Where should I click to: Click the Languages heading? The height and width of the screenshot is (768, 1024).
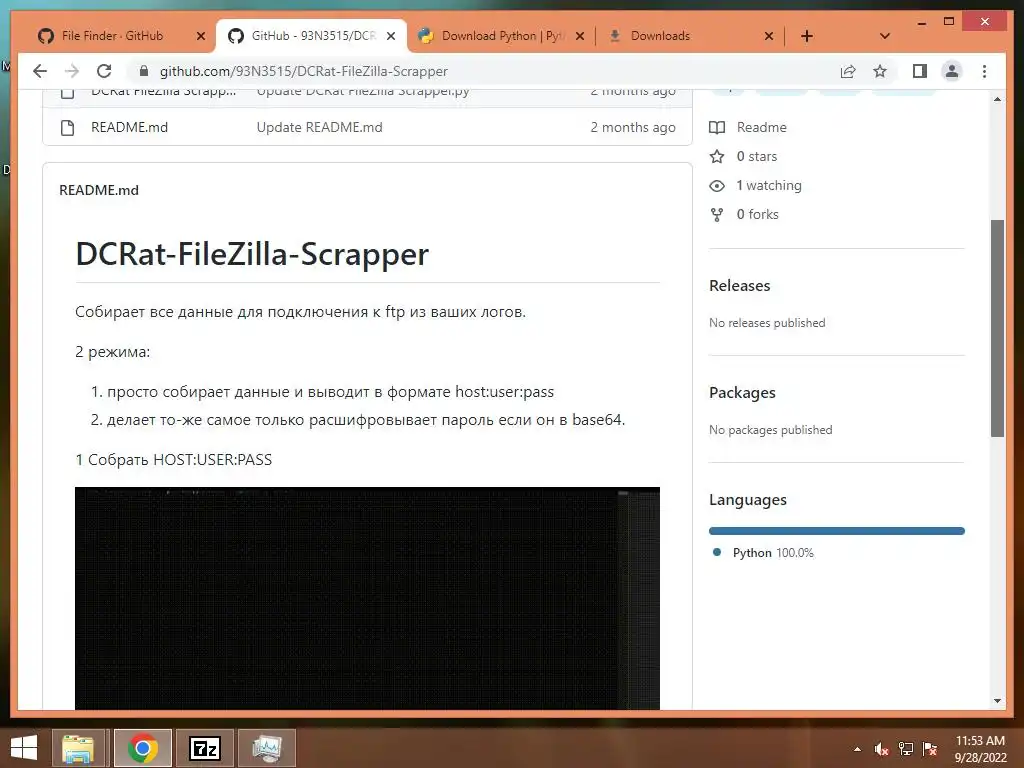748,500
